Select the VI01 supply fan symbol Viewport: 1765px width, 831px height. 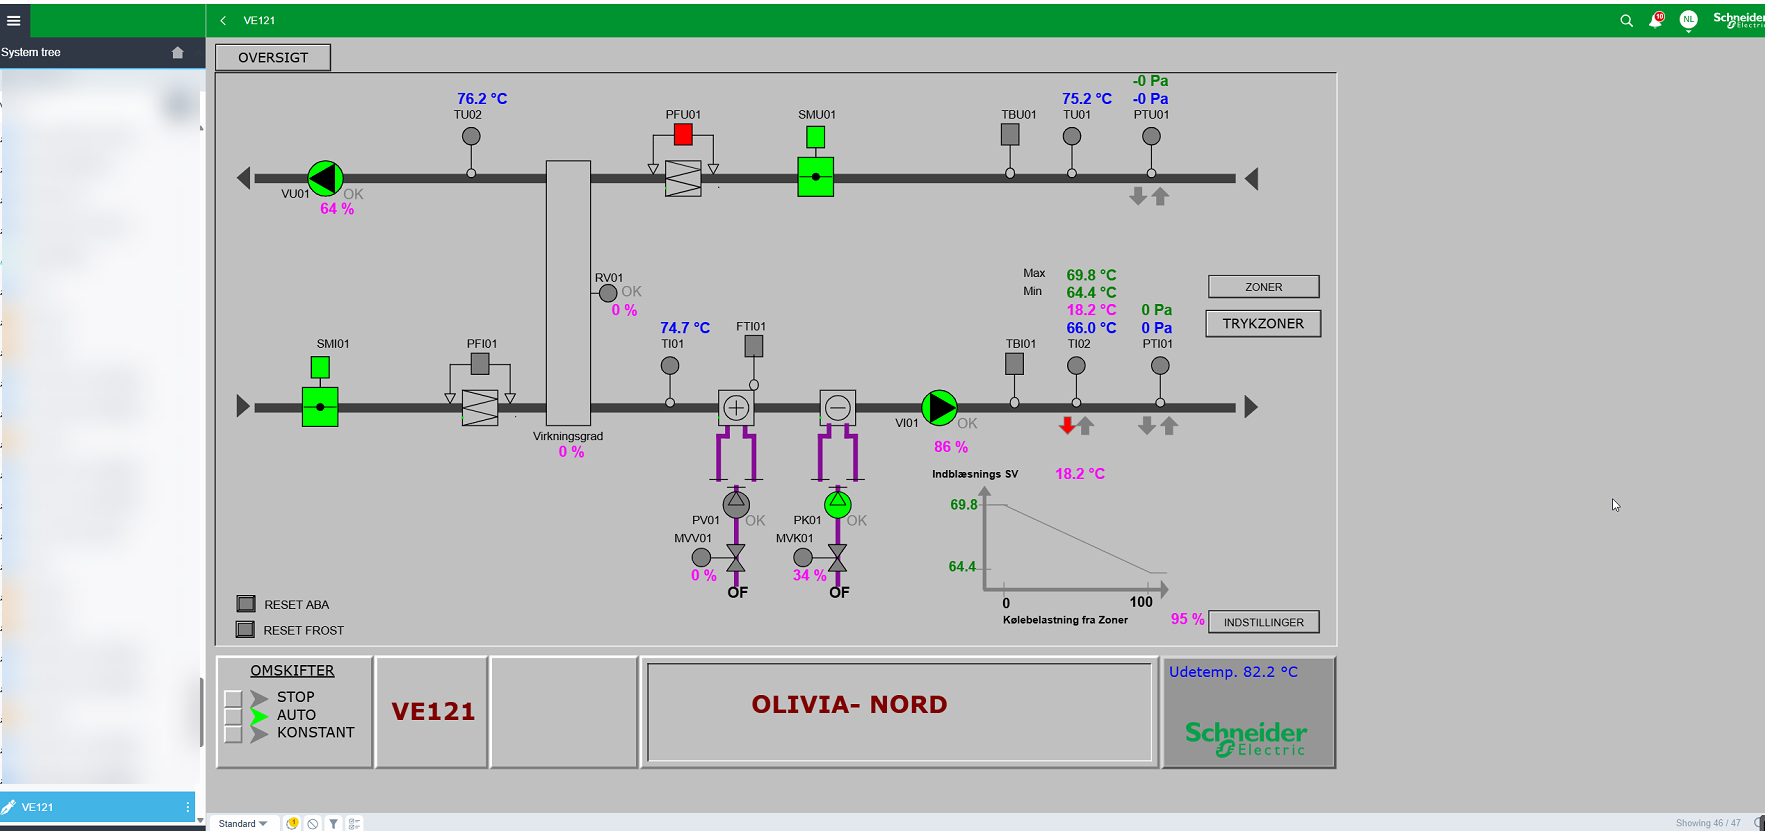[939, 407]
